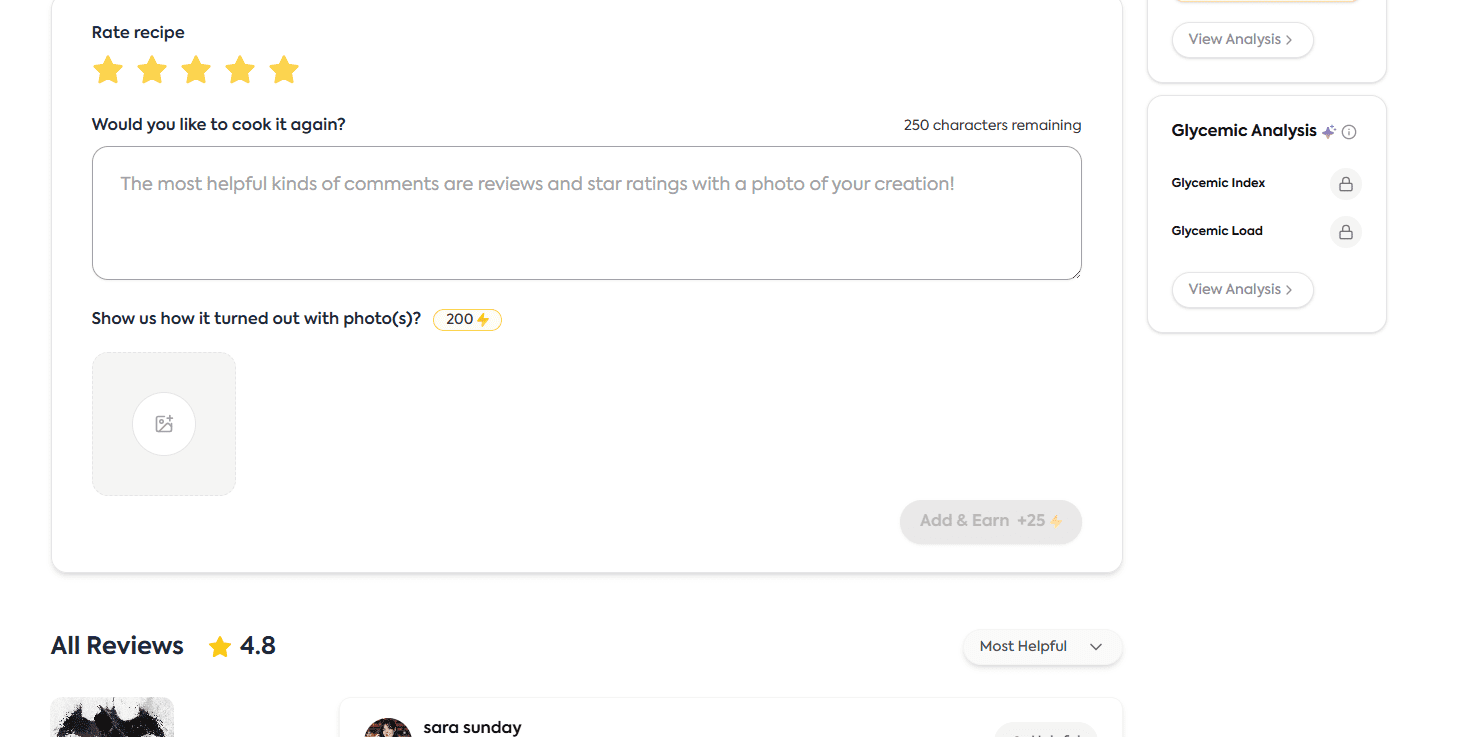Click the photo upload placeholder tile
The width and height of the screenshot is (1463, 737).
[164, 424]
